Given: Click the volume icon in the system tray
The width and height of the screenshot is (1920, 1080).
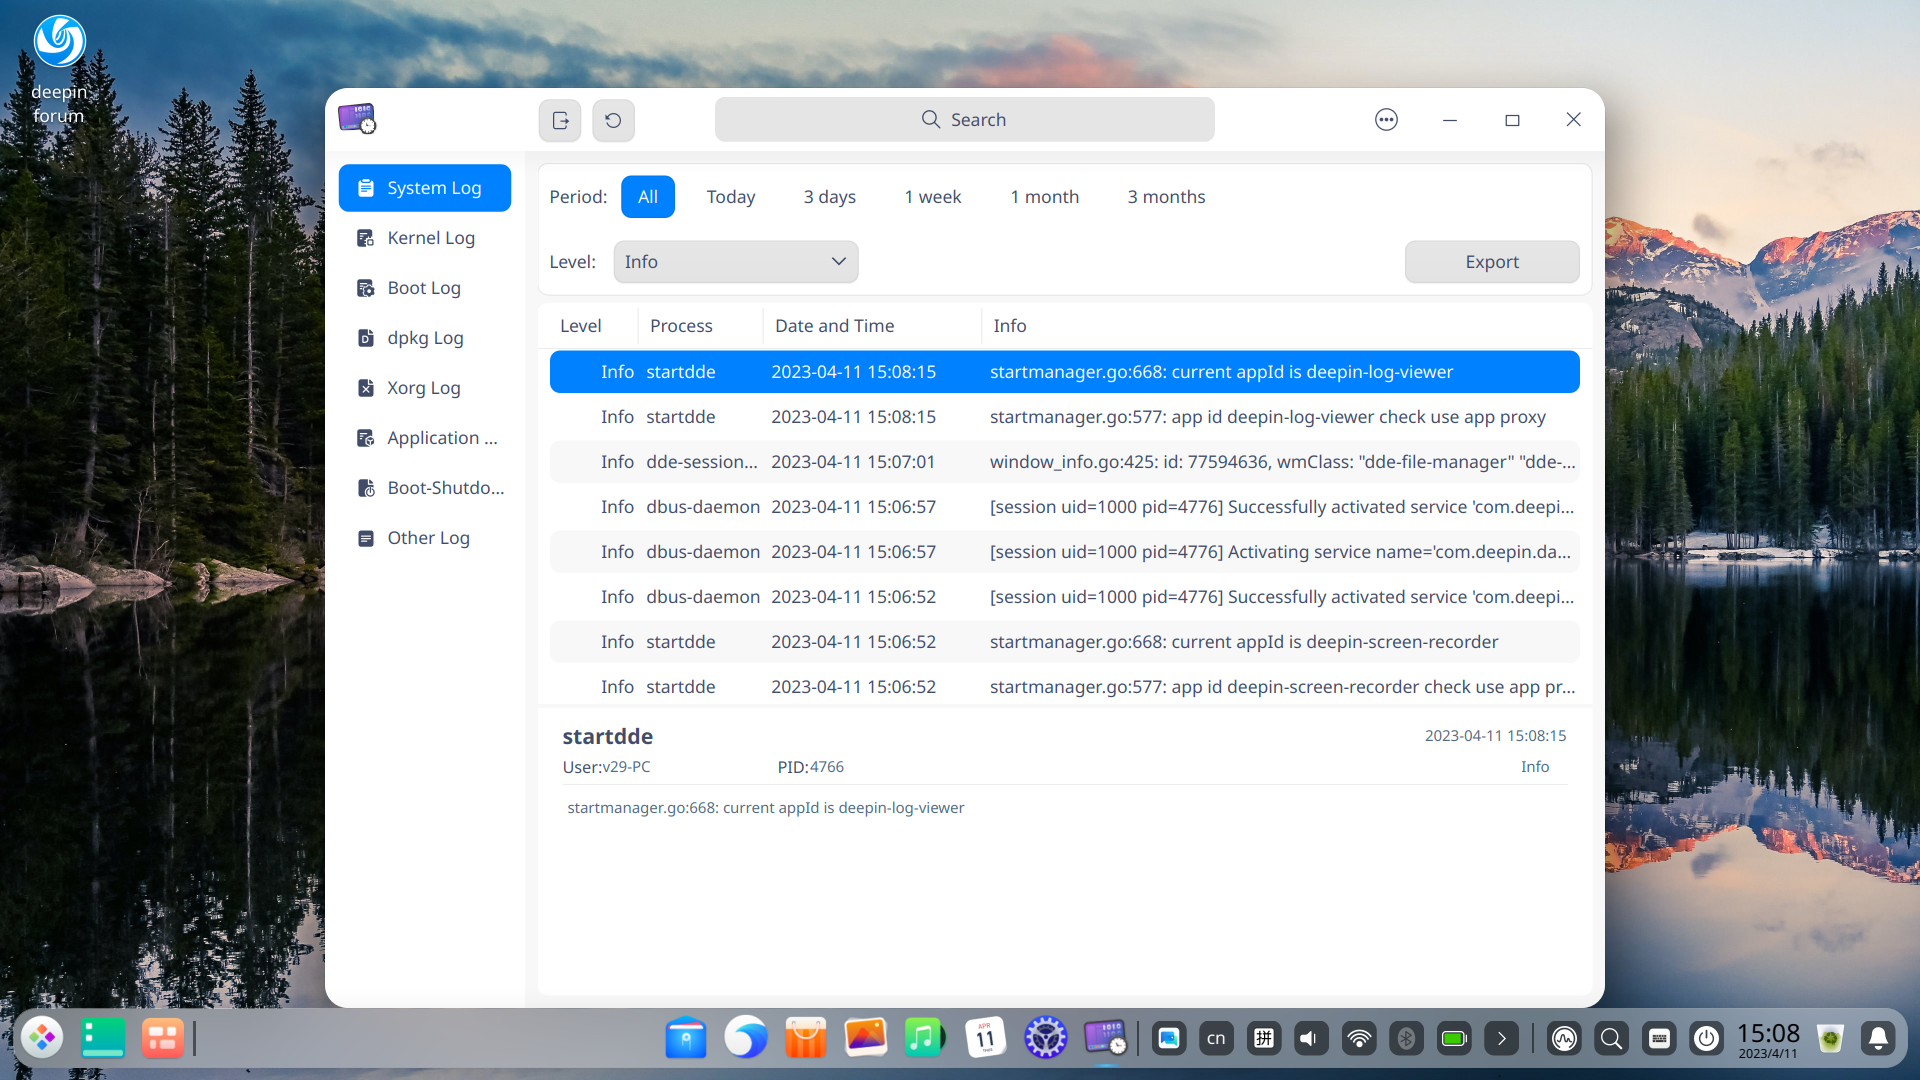Looking at the screenshot, I should coord(1310,1038).
